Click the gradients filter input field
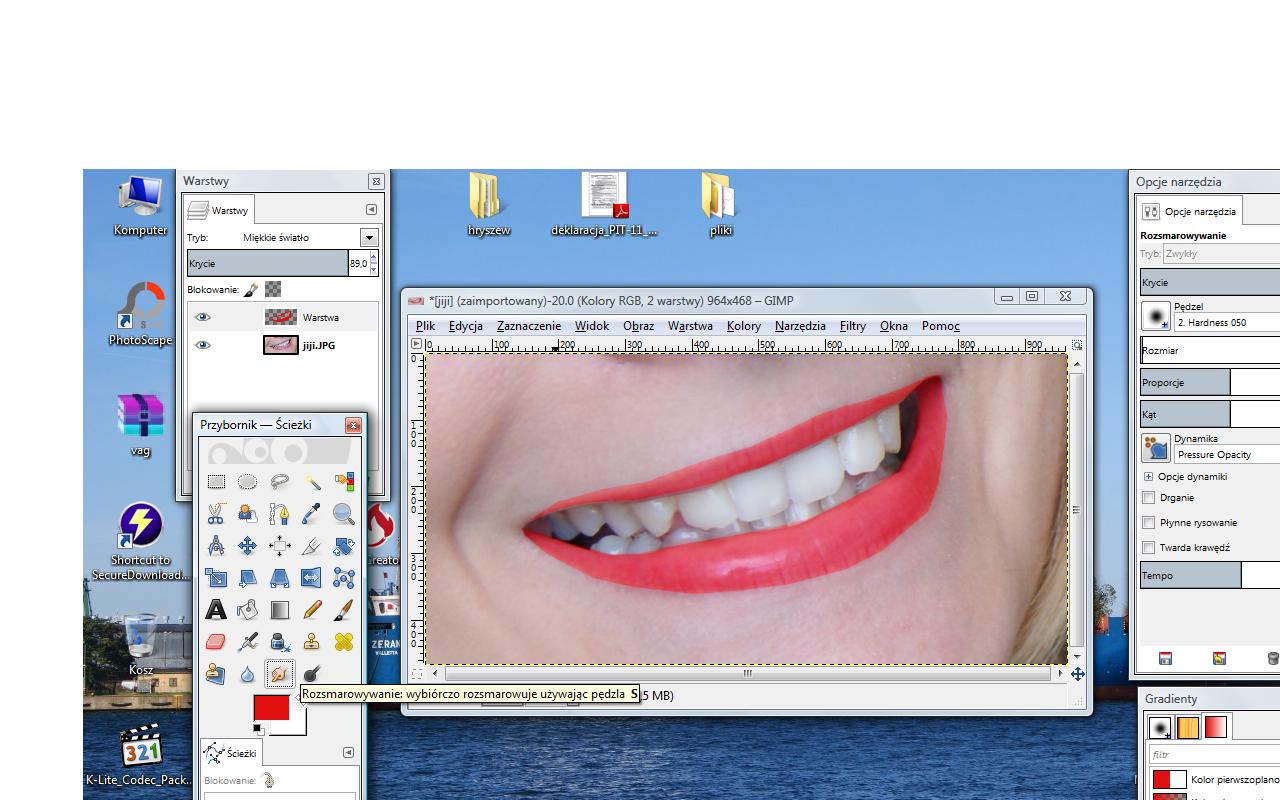The height and width of the screenshot is (800, 1280). (x=1214, y=755)
